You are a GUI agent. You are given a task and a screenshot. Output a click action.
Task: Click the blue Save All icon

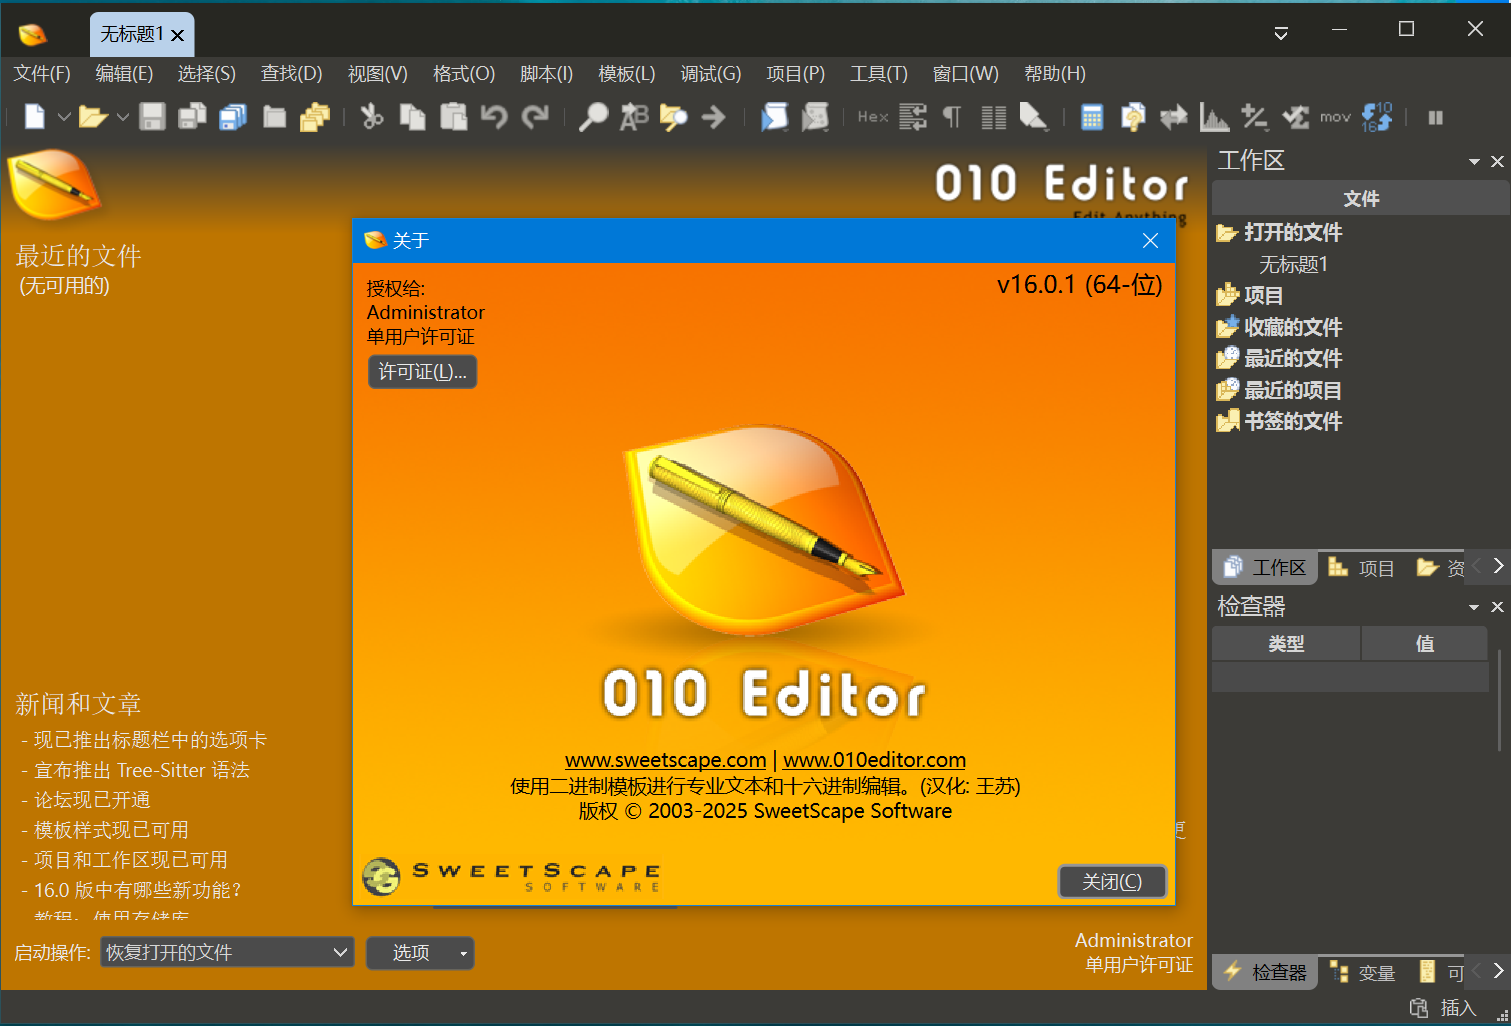click(x=233, y=117)
